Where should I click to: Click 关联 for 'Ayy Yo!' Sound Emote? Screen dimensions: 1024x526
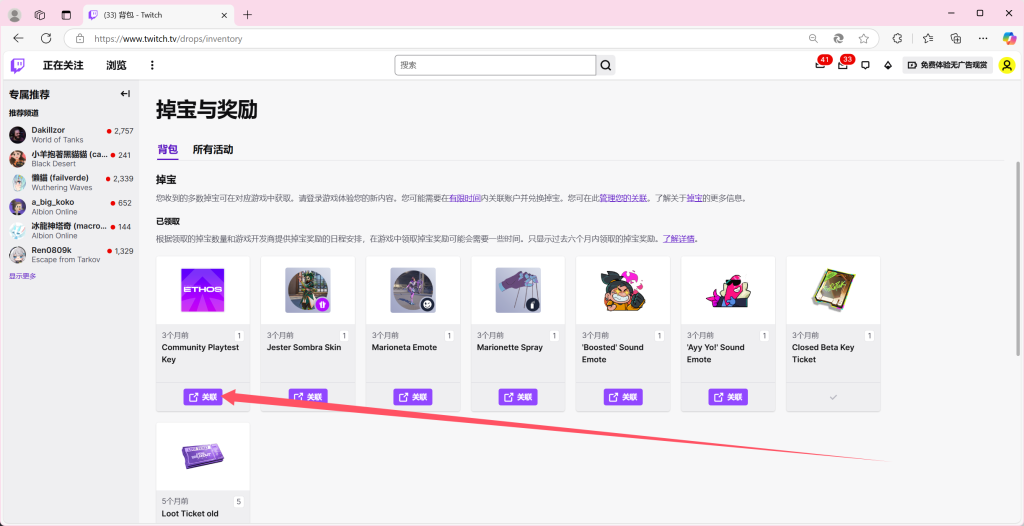point(728,397)
